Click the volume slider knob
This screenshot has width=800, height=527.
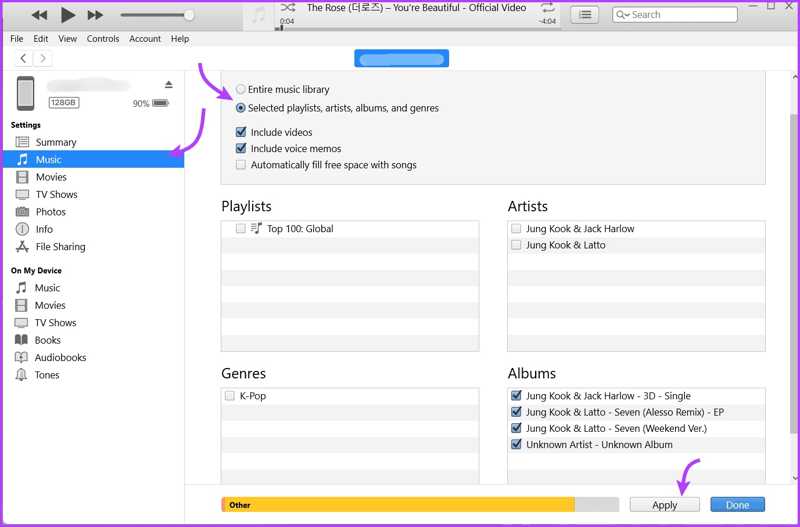(189, 15)
